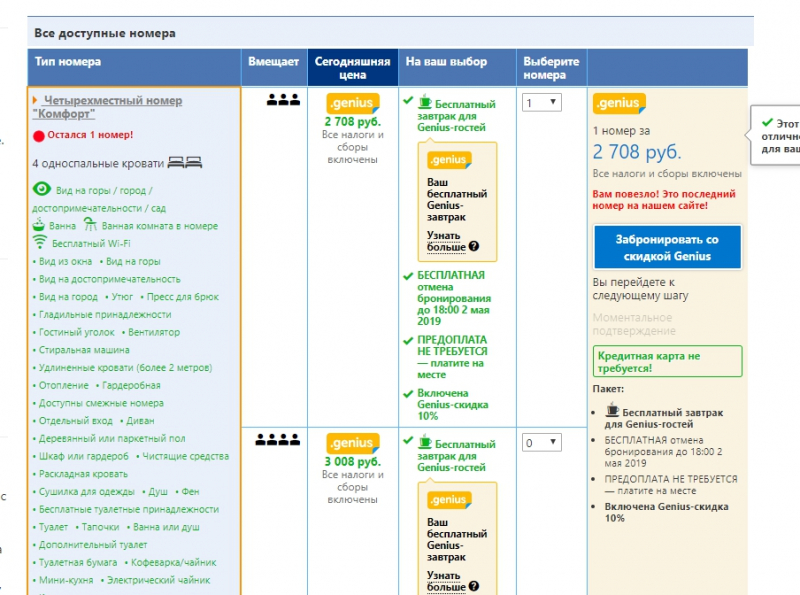
Task: Click the green eye view icon
Action: (x=41, y=189)
